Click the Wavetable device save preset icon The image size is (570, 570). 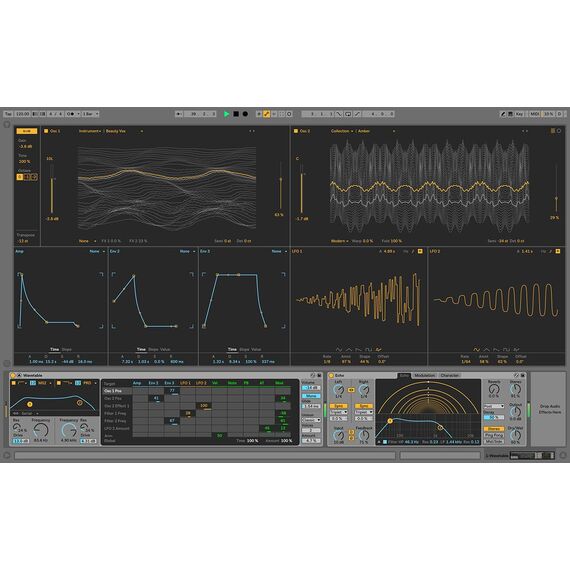[320, 375]
